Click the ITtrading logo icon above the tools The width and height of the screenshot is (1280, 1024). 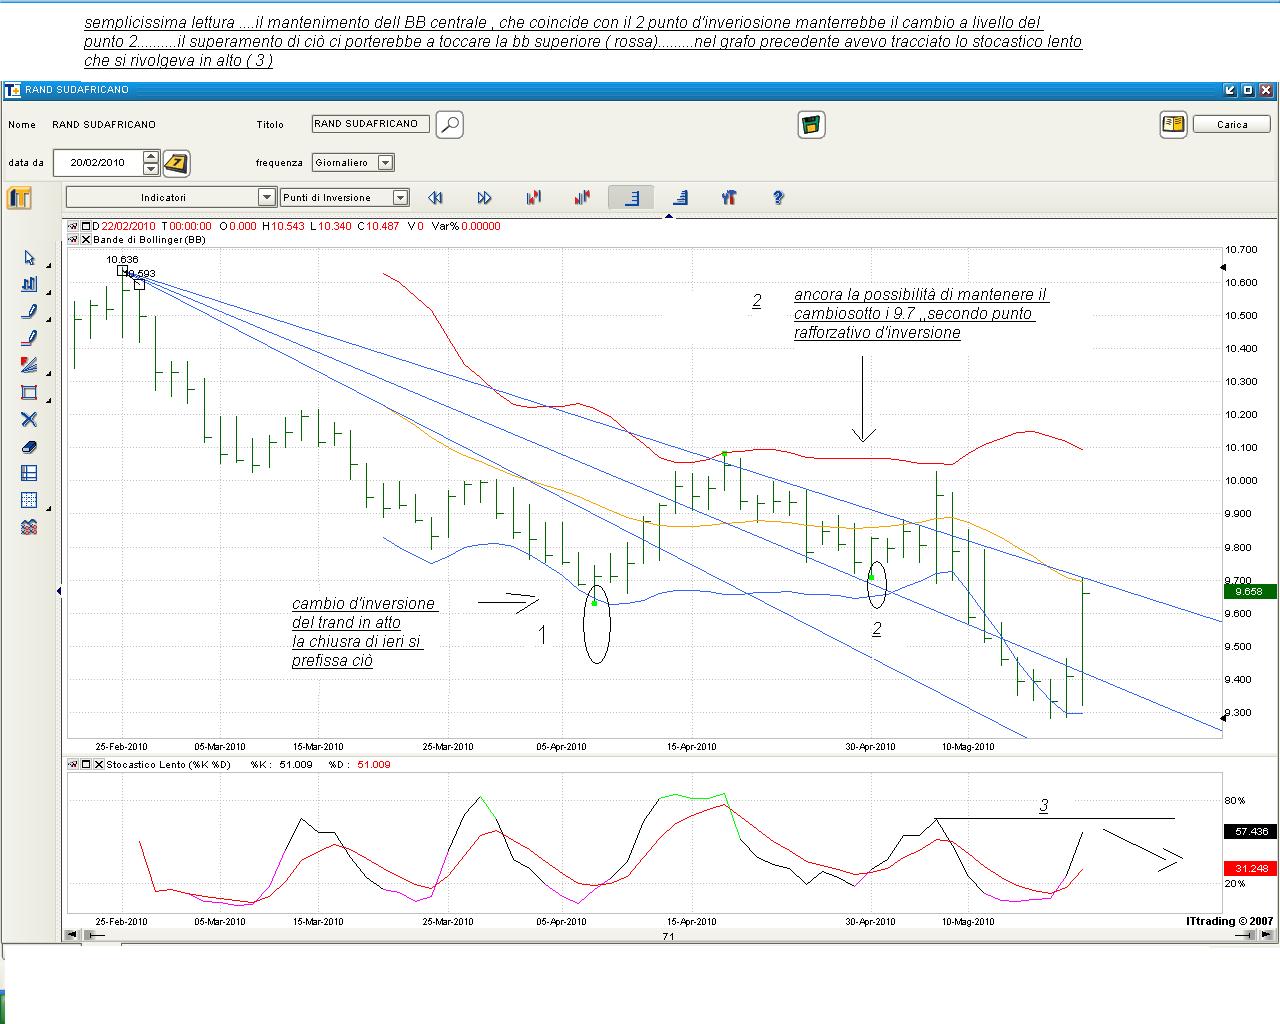pyautogui.click(x=19, y=198)
